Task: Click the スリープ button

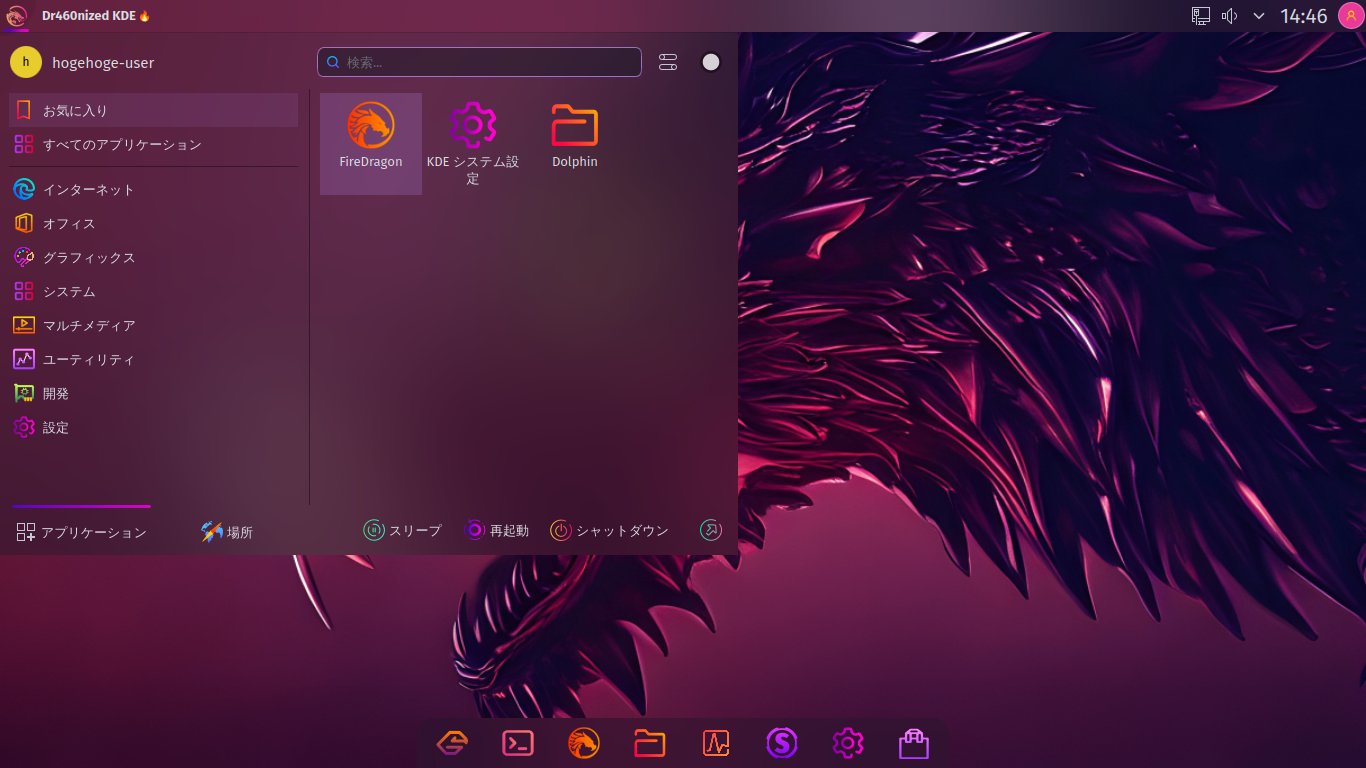Action: point(402,530)
